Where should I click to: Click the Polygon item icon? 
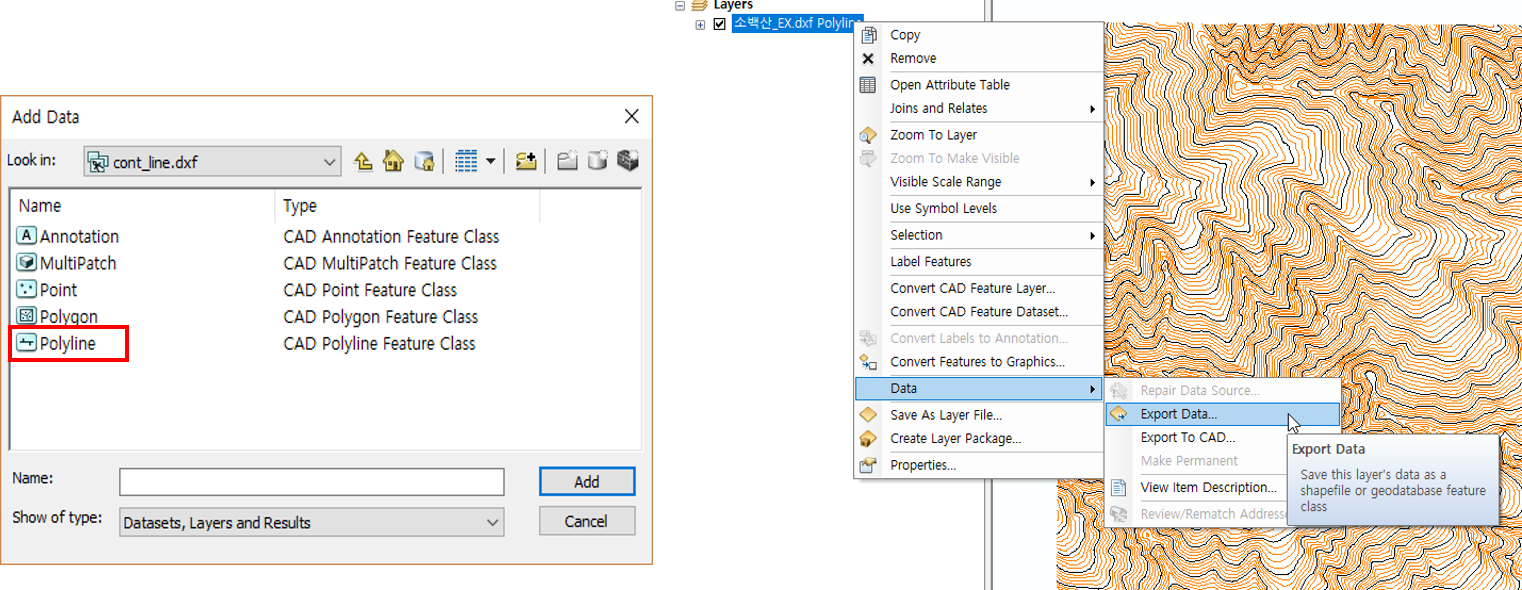27,317
